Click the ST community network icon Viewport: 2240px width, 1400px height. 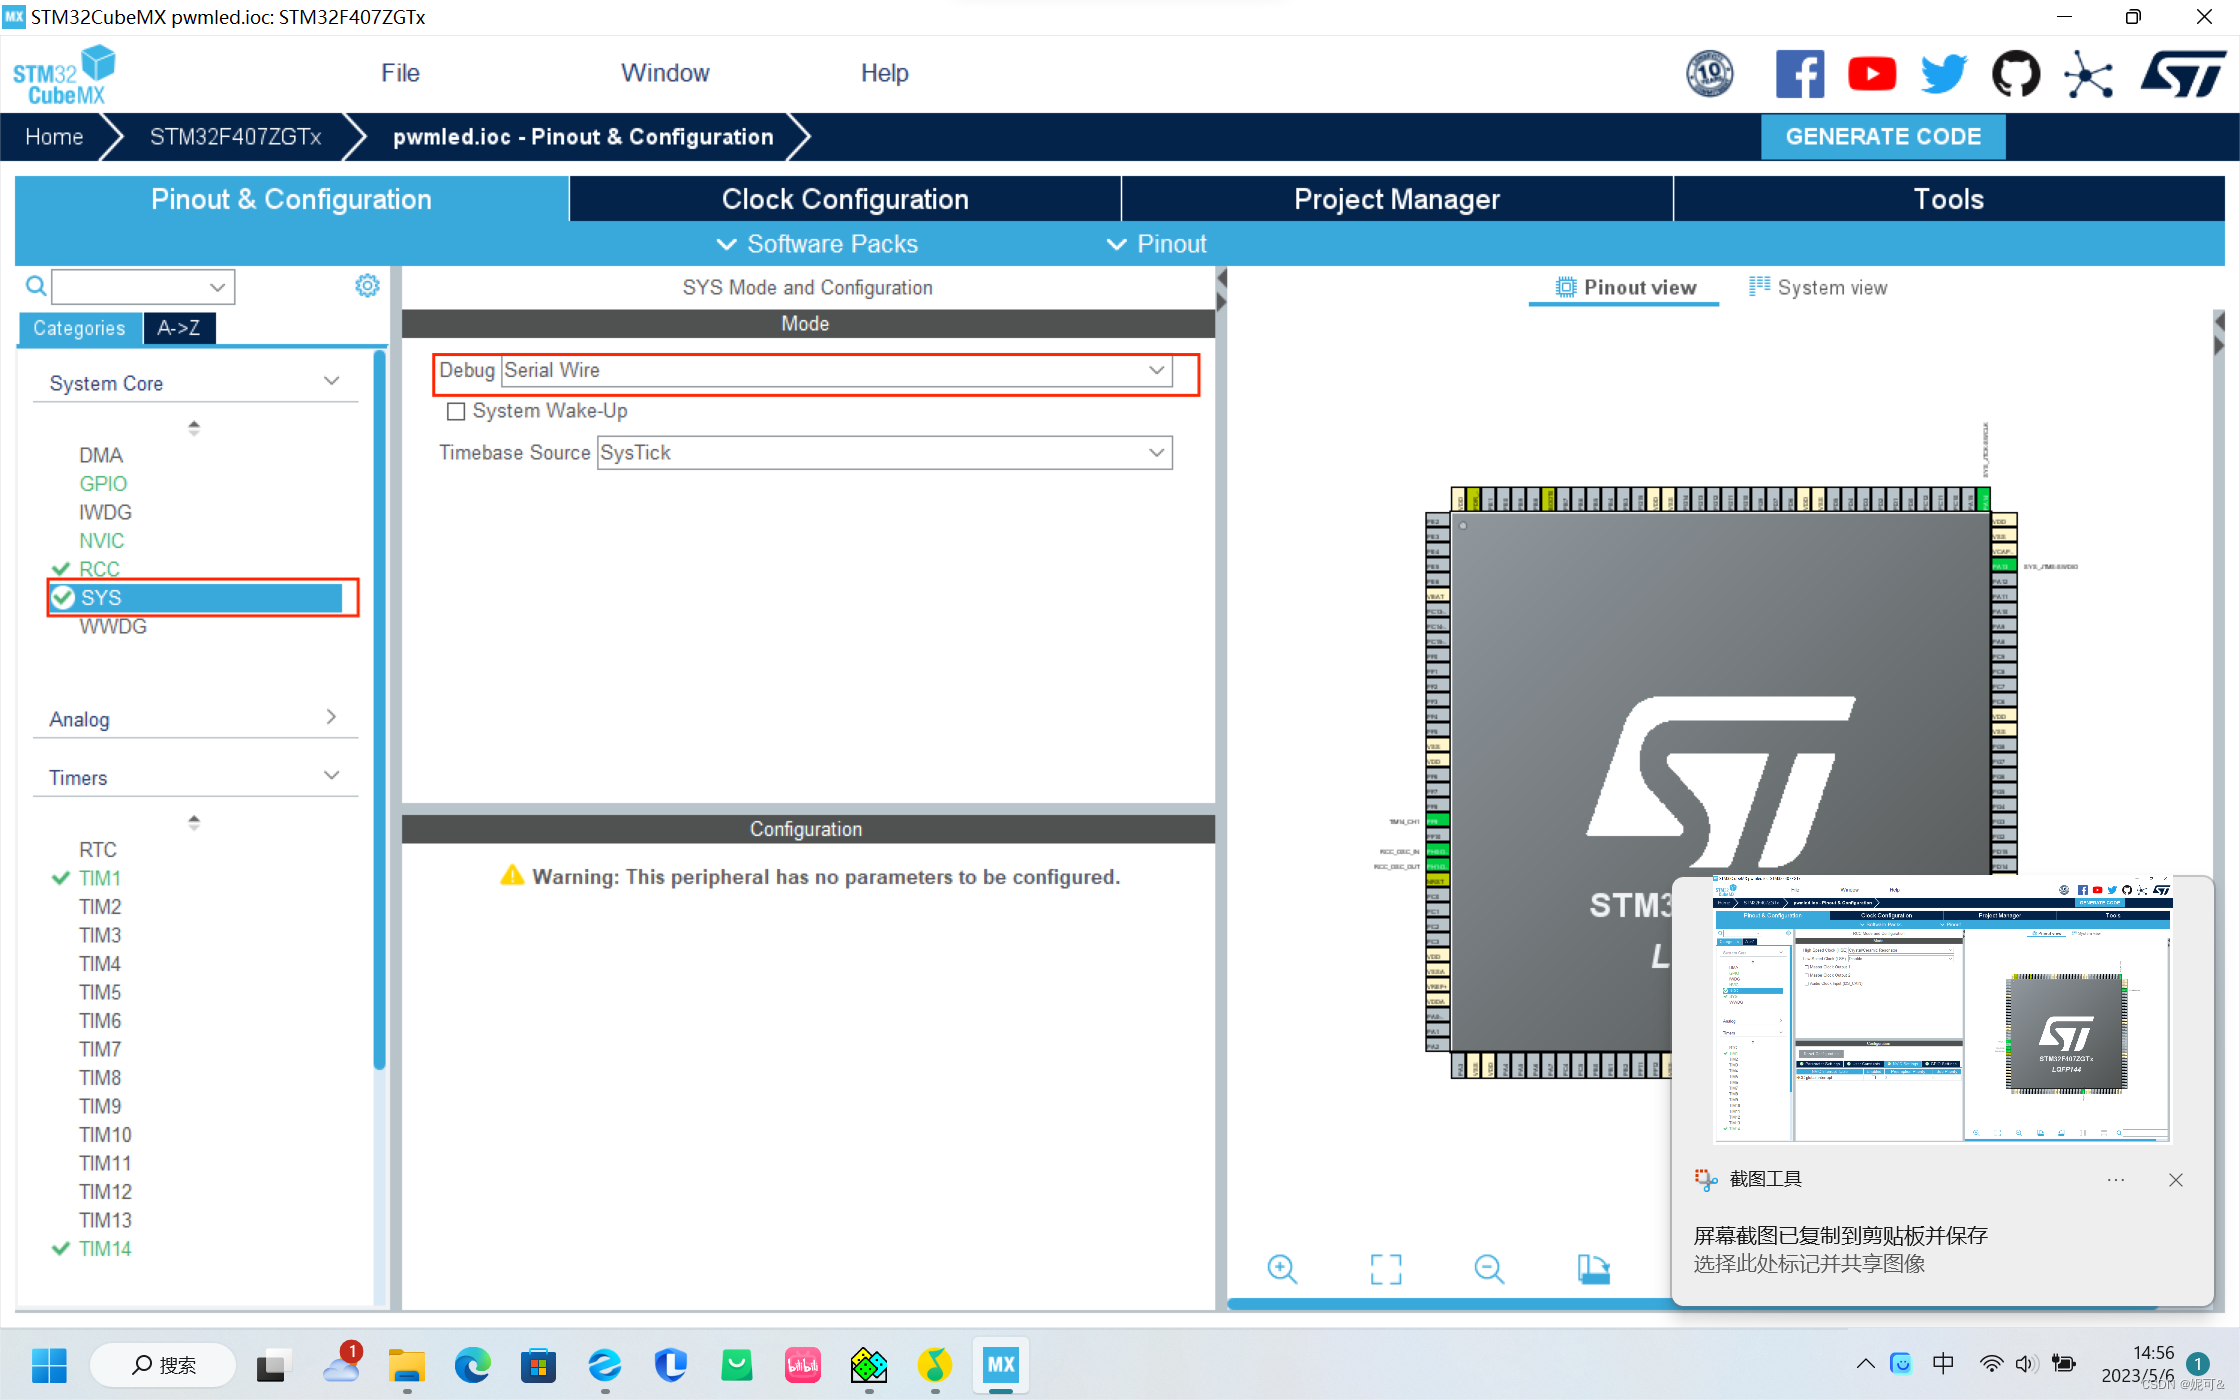2089,74
